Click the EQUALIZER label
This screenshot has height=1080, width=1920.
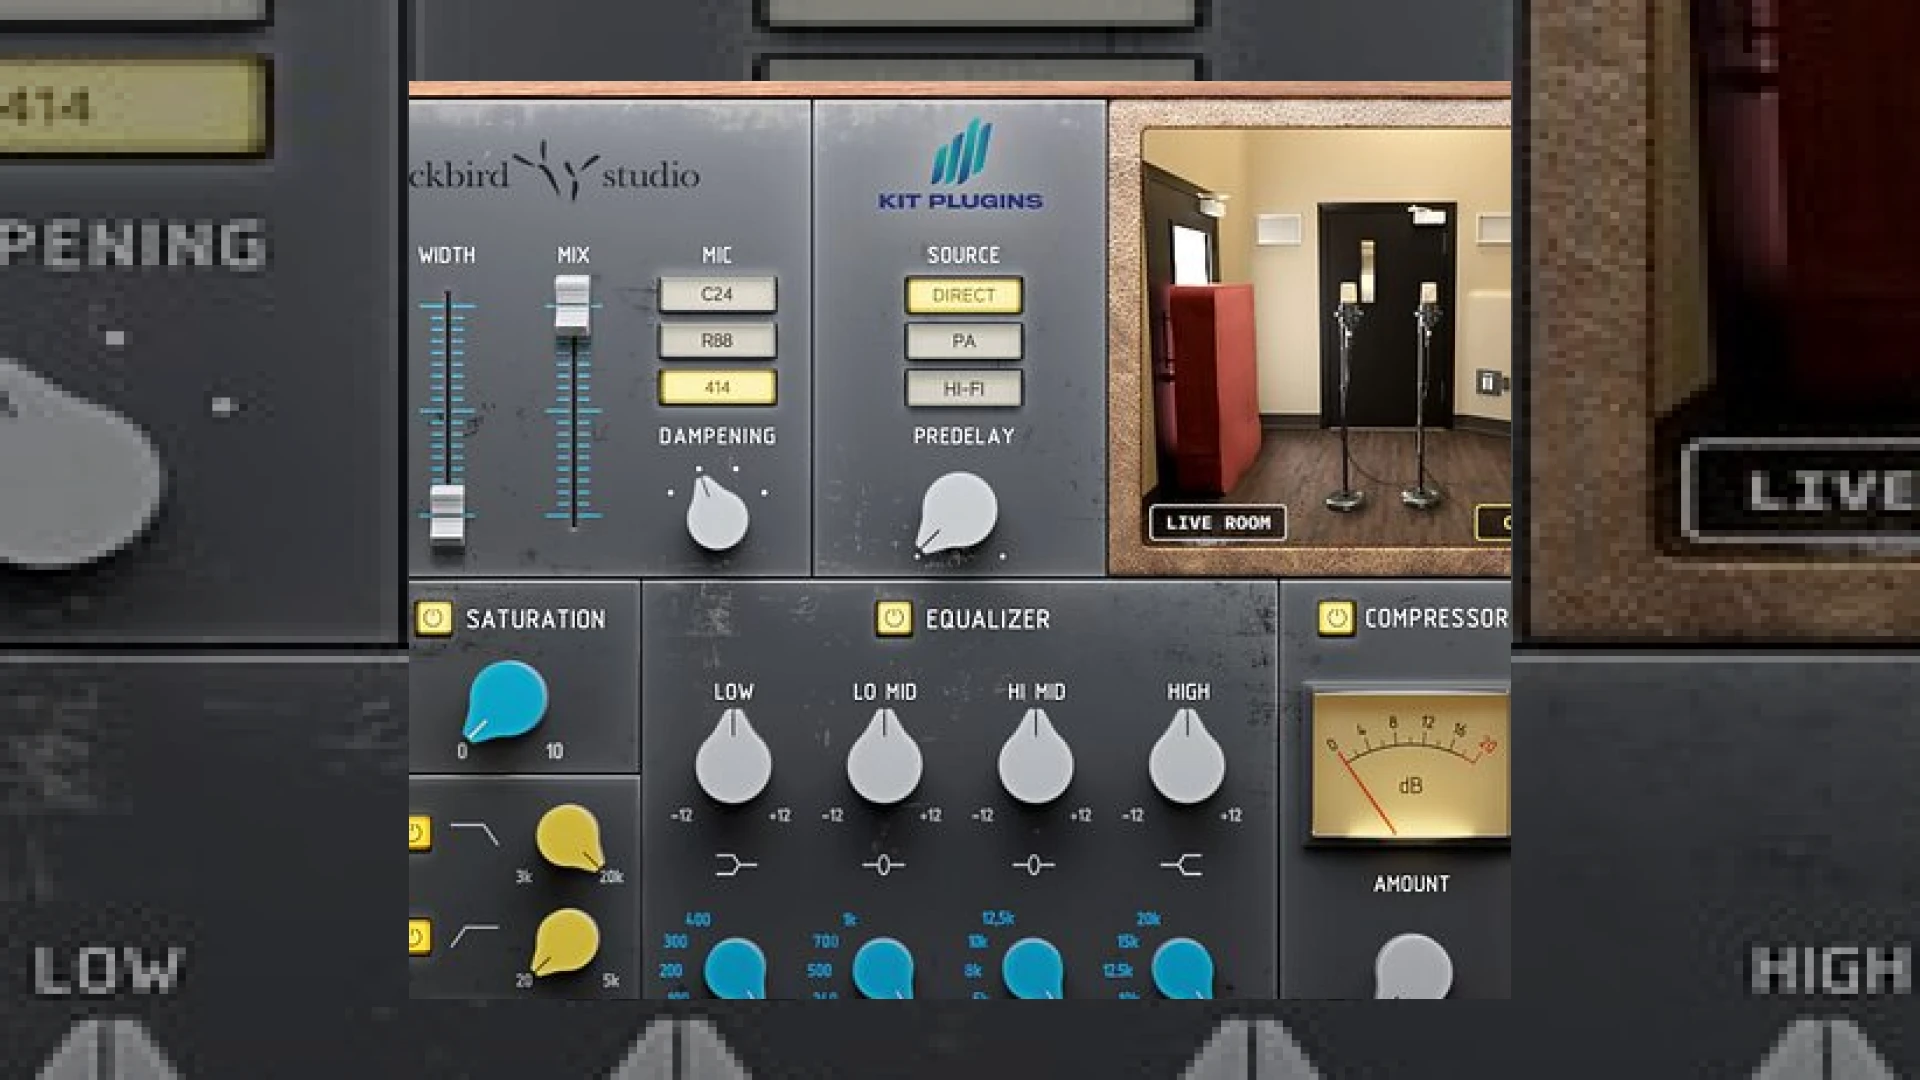pyautogui.click(x=988, y=619)
